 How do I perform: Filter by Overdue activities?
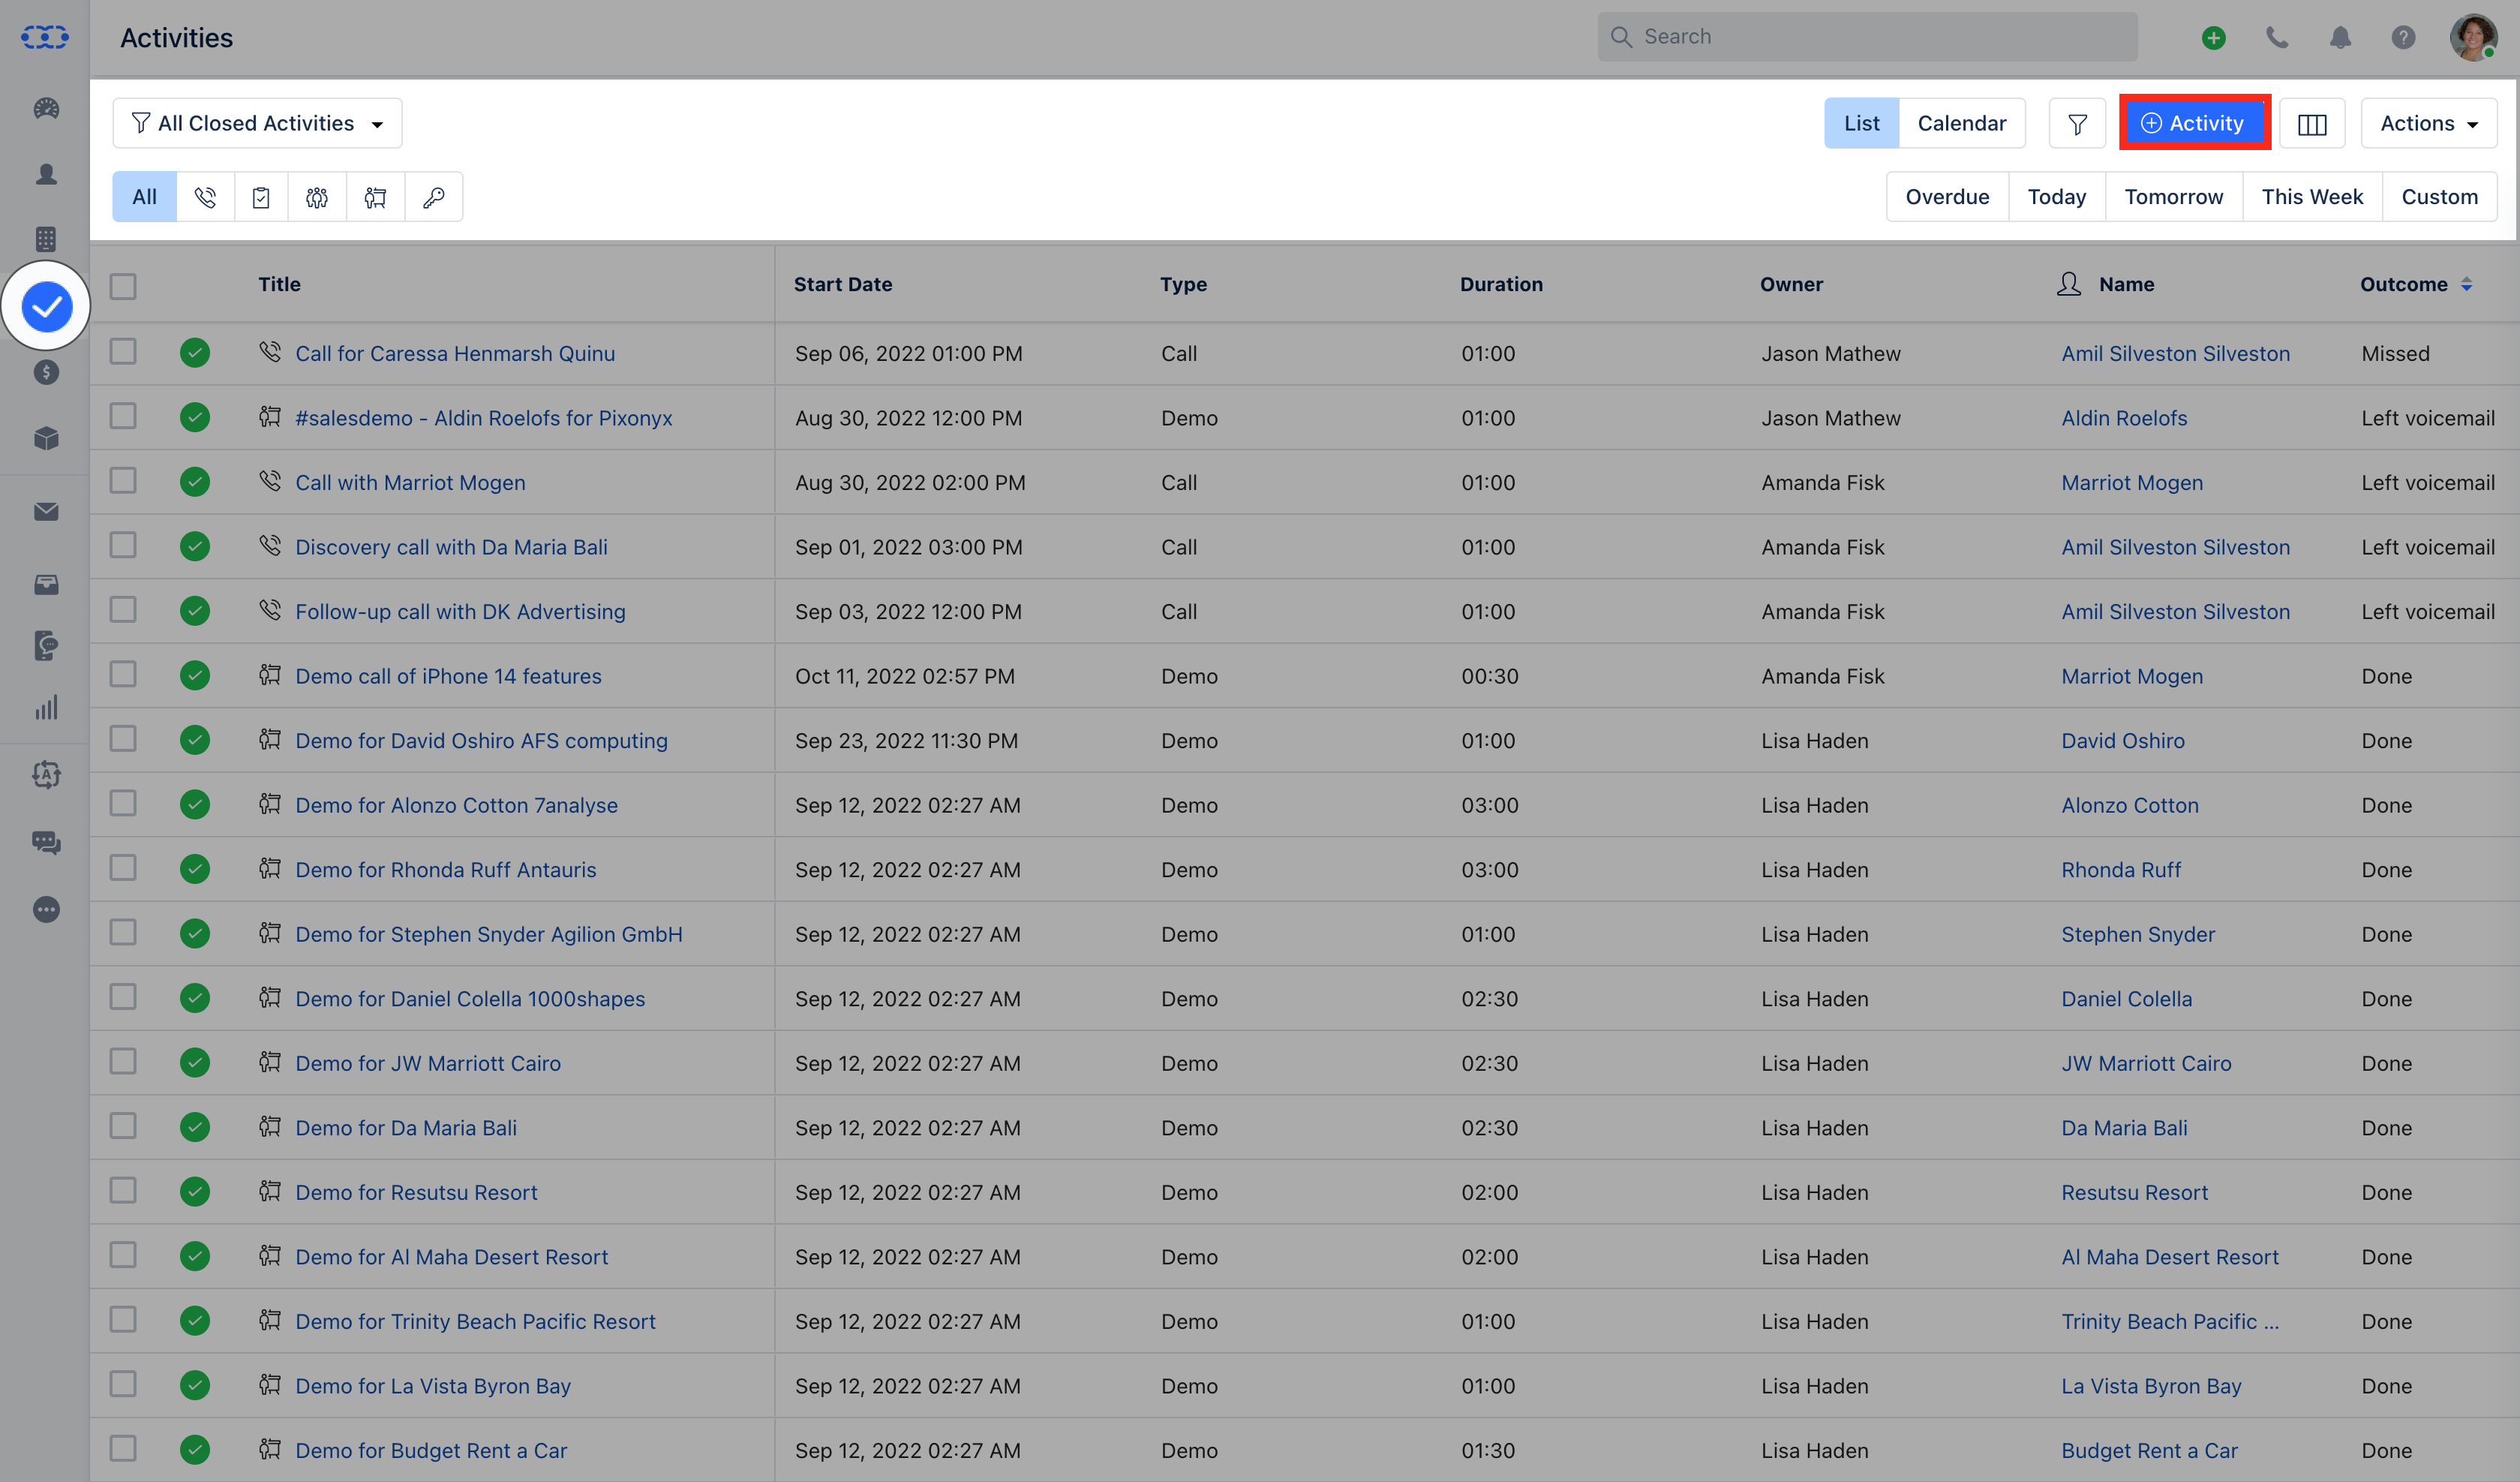(x=1947, y=197)
